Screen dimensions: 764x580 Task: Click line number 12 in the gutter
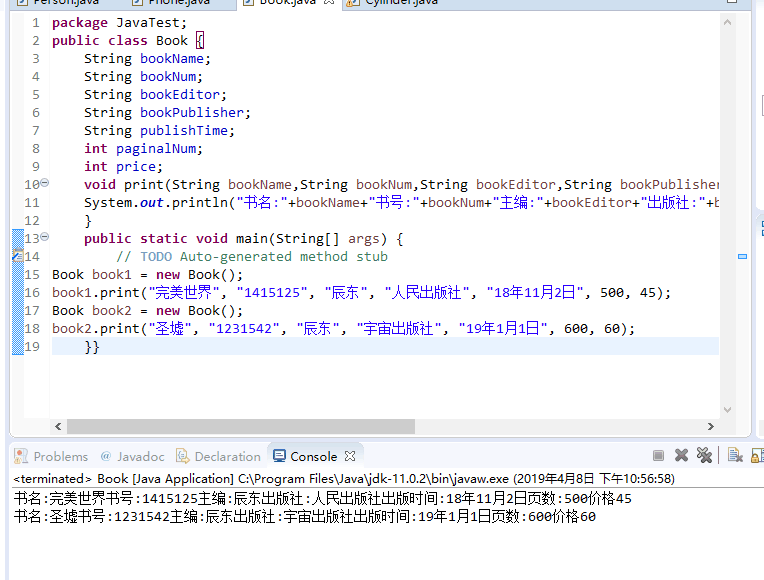32,221
